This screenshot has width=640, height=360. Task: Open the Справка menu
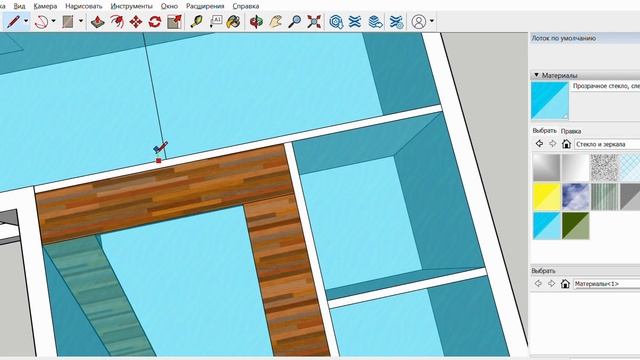[x=246, y=6]
